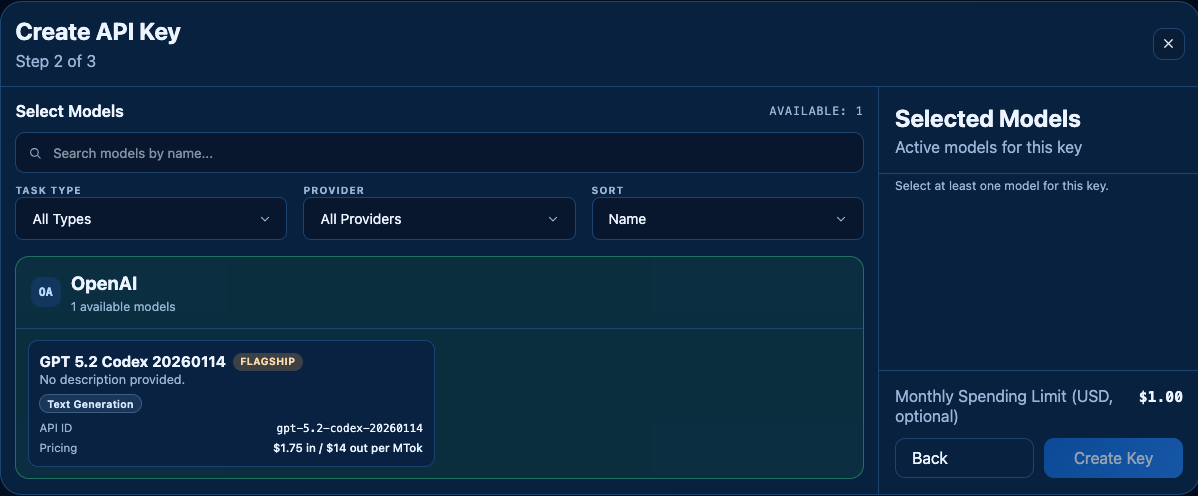Click the Select Models heading
The height and width of the screenshot is (496, 1198).
click(70, 111)
